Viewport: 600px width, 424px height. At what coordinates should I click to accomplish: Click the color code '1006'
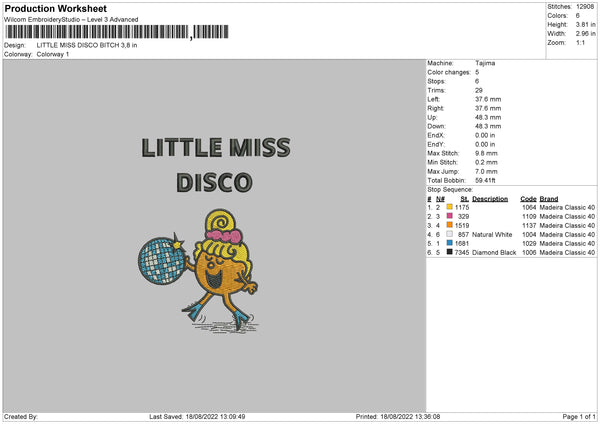pyautogui.click(x=529, y=253)
